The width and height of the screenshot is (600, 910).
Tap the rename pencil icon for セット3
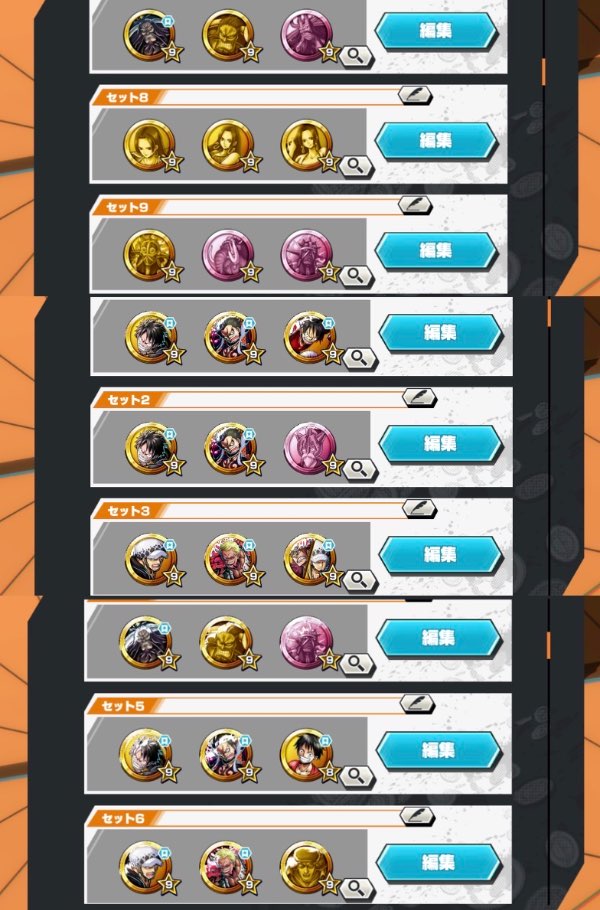coord(419,508)
